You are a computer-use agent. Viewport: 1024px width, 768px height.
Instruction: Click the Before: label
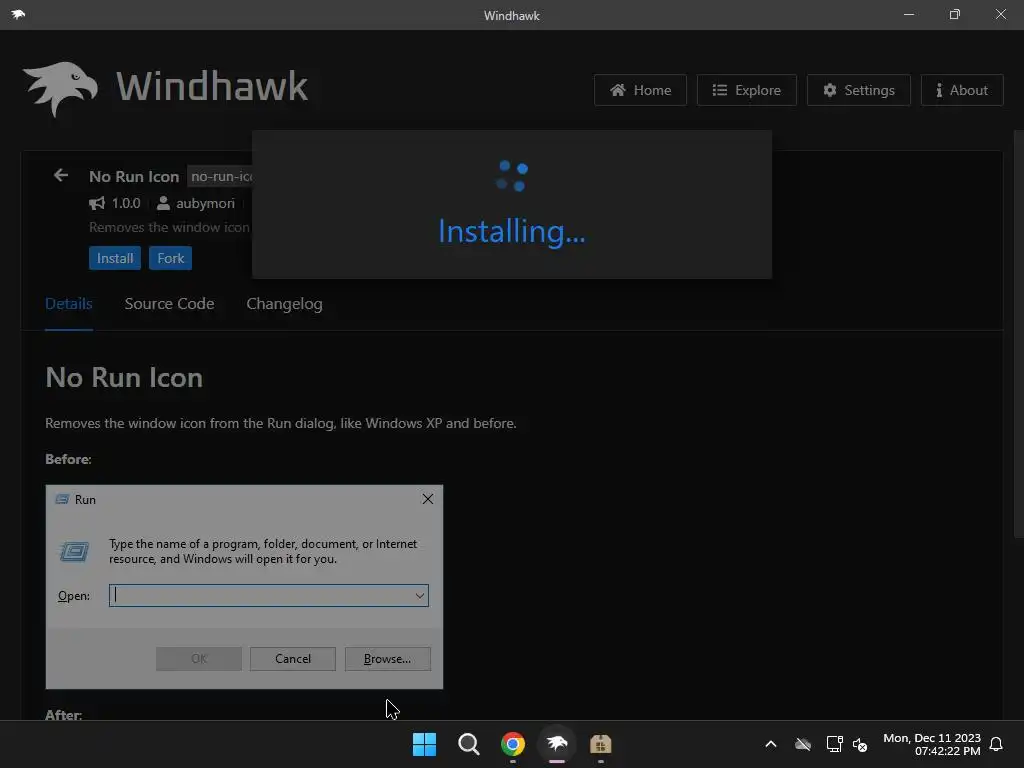click(x=69, y=459)
